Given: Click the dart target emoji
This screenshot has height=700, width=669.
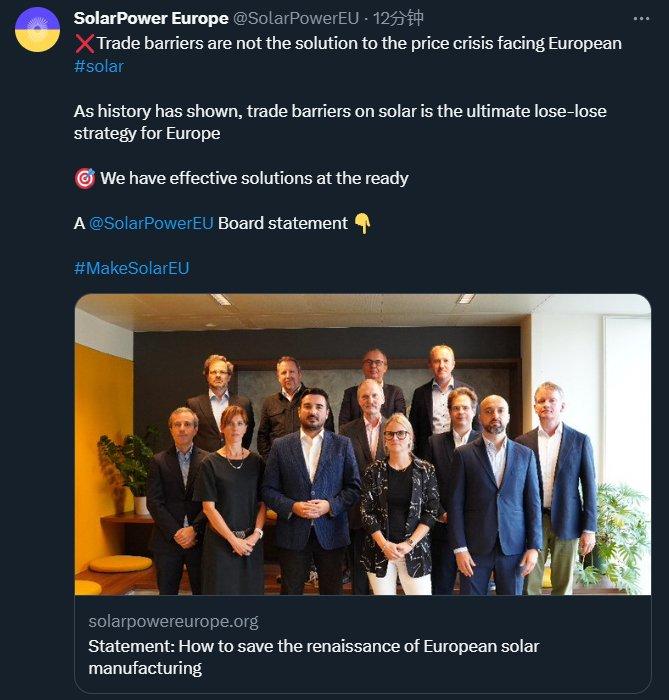Looking at the screenshot, I should (85, 178).
